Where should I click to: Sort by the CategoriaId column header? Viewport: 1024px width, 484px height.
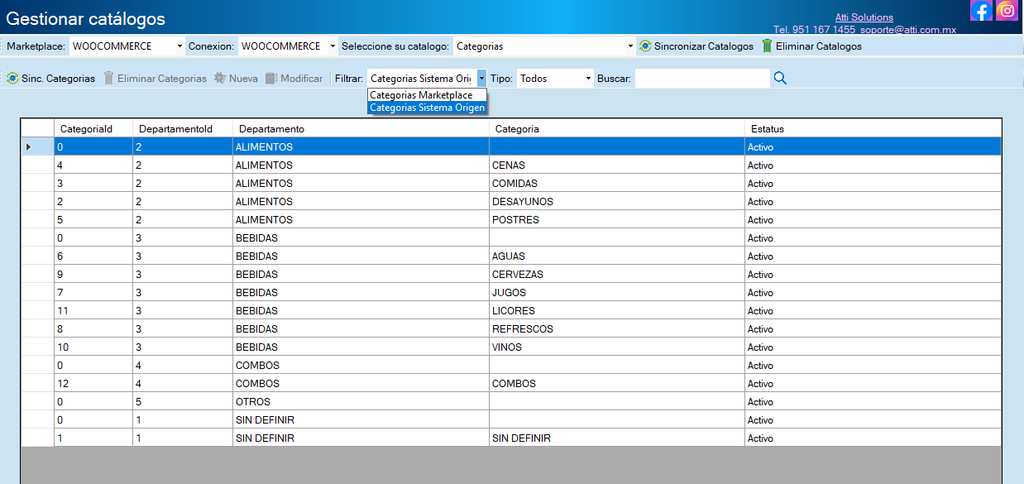pyautogui.click(x=93, y=129)
